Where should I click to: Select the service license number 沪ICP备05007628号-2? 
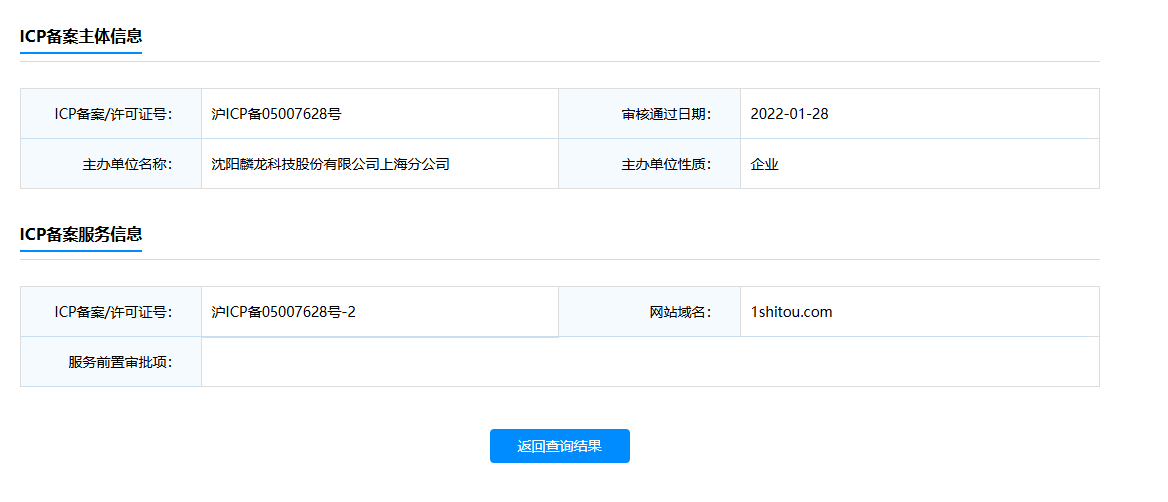(284, 312)
